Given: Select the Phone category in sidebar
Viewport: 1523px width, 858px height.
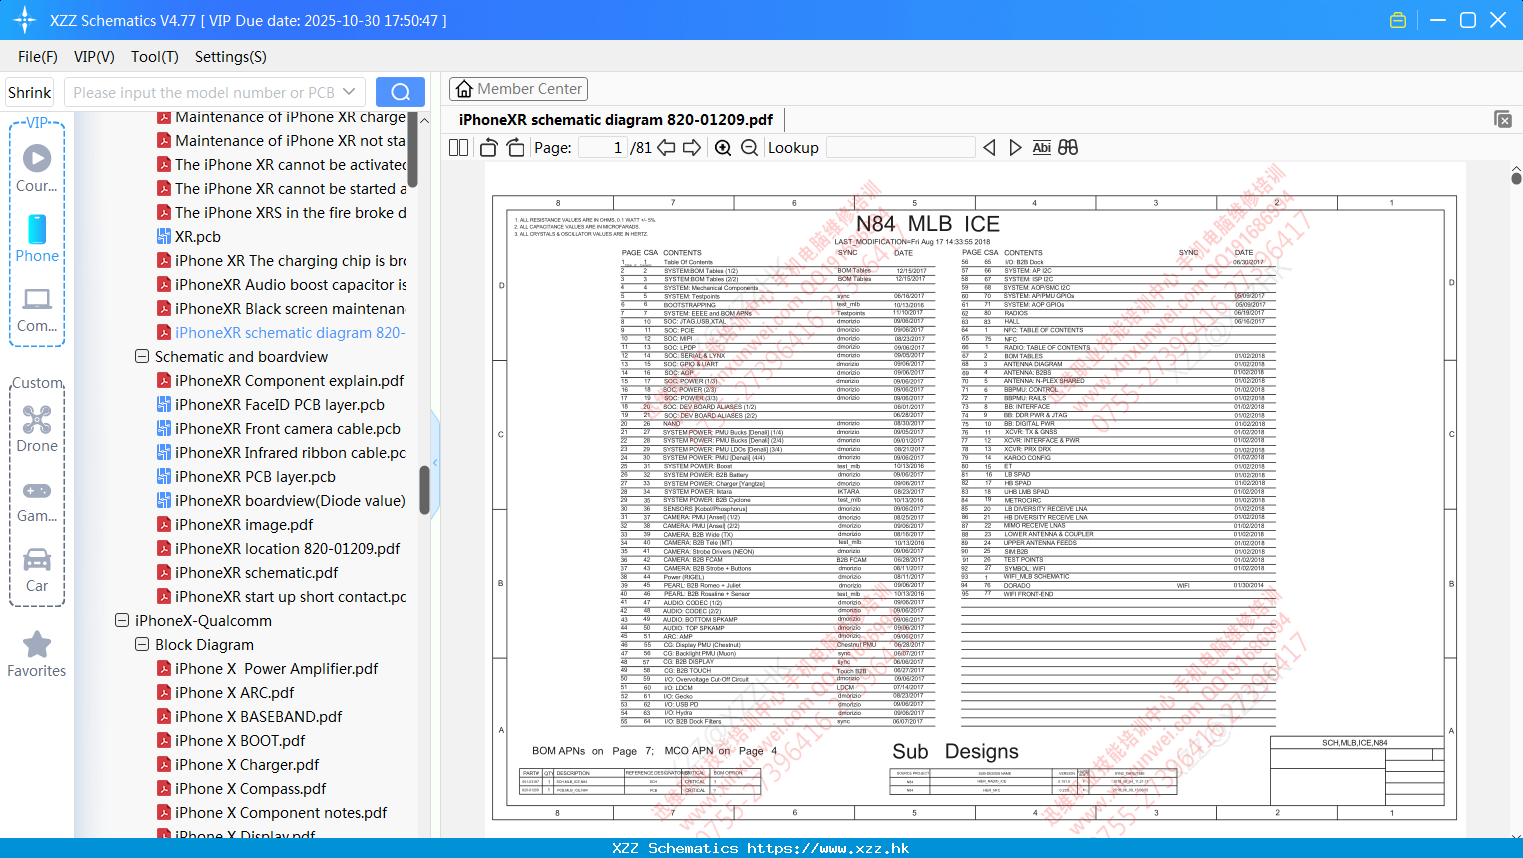Looking at the screenshot, I should click(37, 239).
